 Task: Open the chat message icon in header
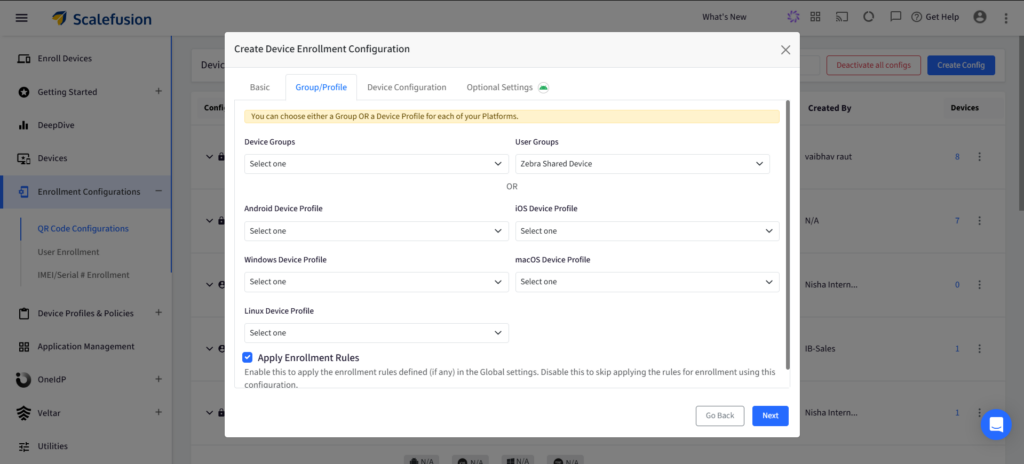[x=896, y=17]
